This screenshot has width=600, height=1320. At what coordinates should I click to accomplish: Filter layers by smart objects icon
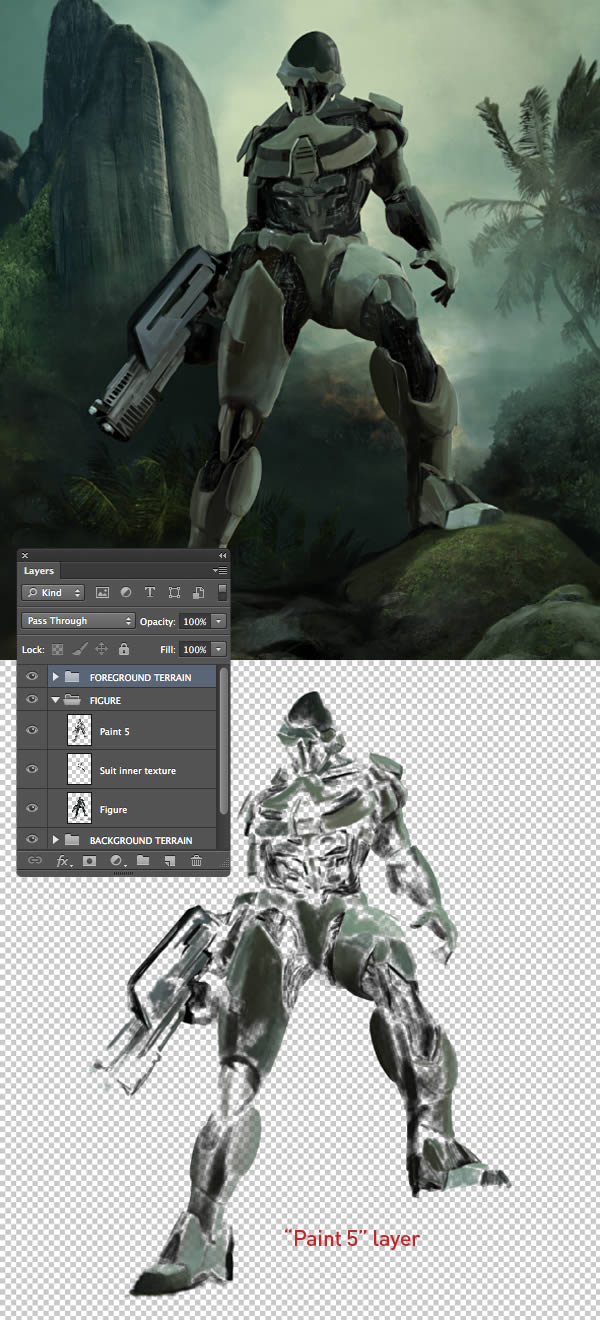tap(199, 593)
